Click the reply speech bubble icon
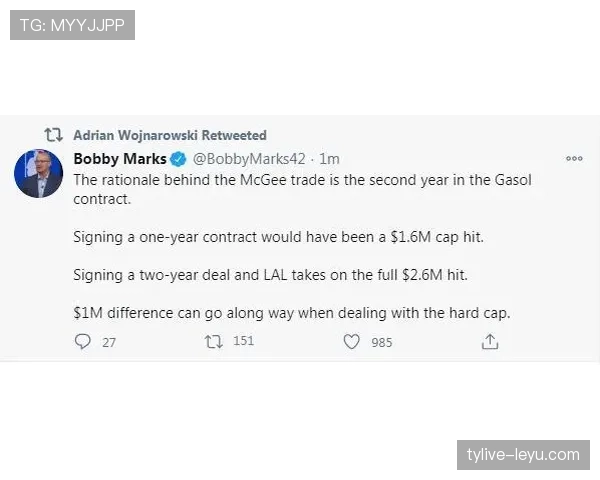The image size is (600, 480). coord(83,341)
